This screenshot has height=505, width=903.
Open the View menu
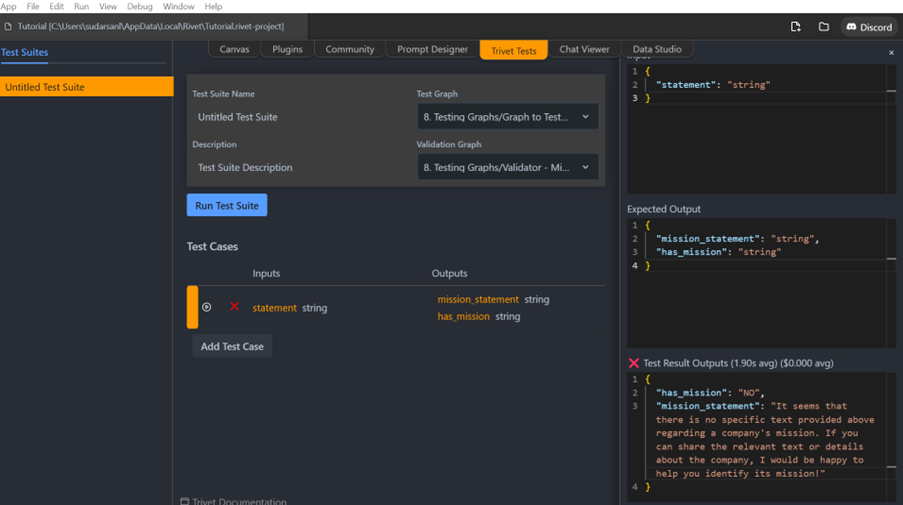[x=108, y=6]
